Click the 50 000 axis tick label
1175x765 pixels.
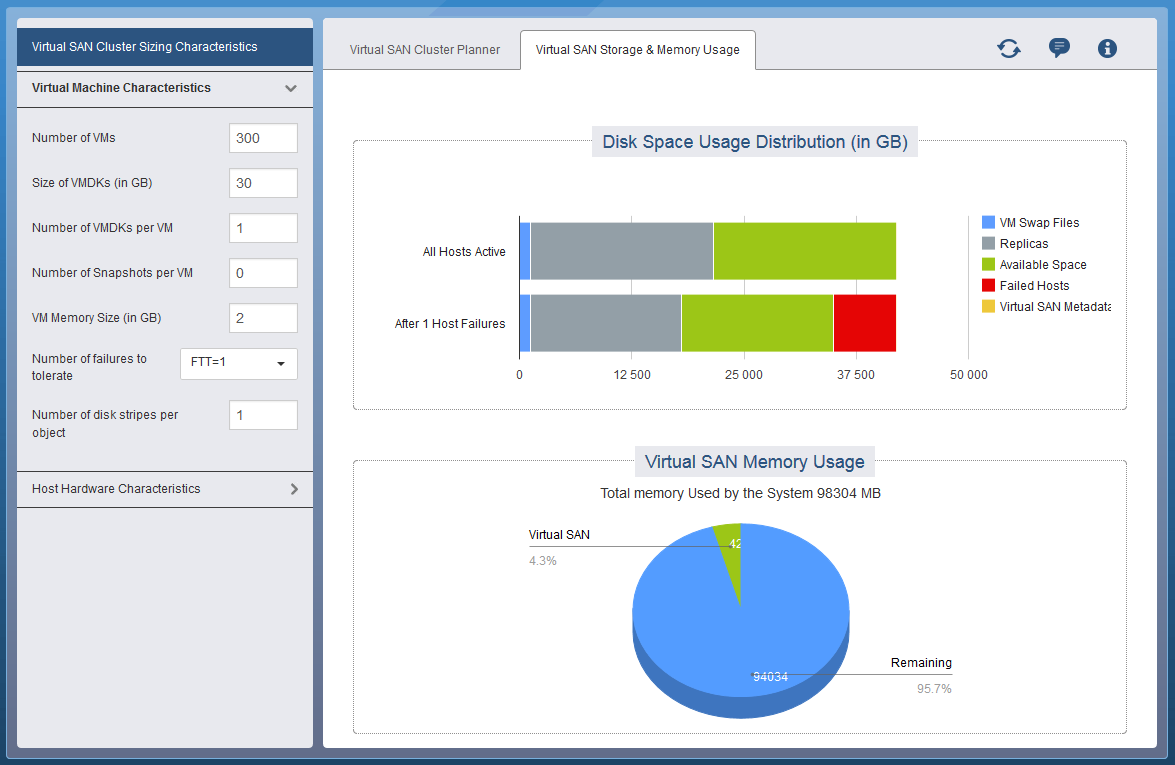click(968, 375)
